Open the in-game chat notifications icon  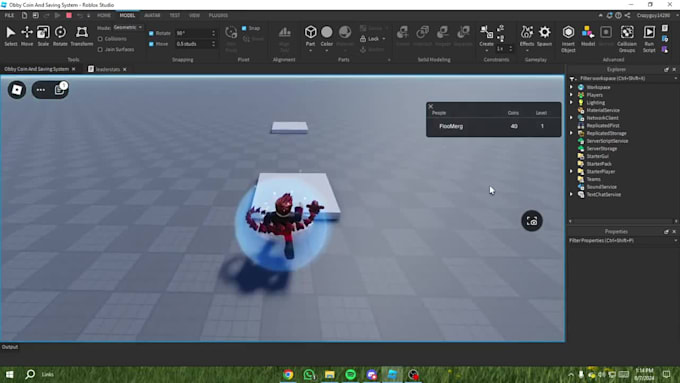(x=60, y=89)
